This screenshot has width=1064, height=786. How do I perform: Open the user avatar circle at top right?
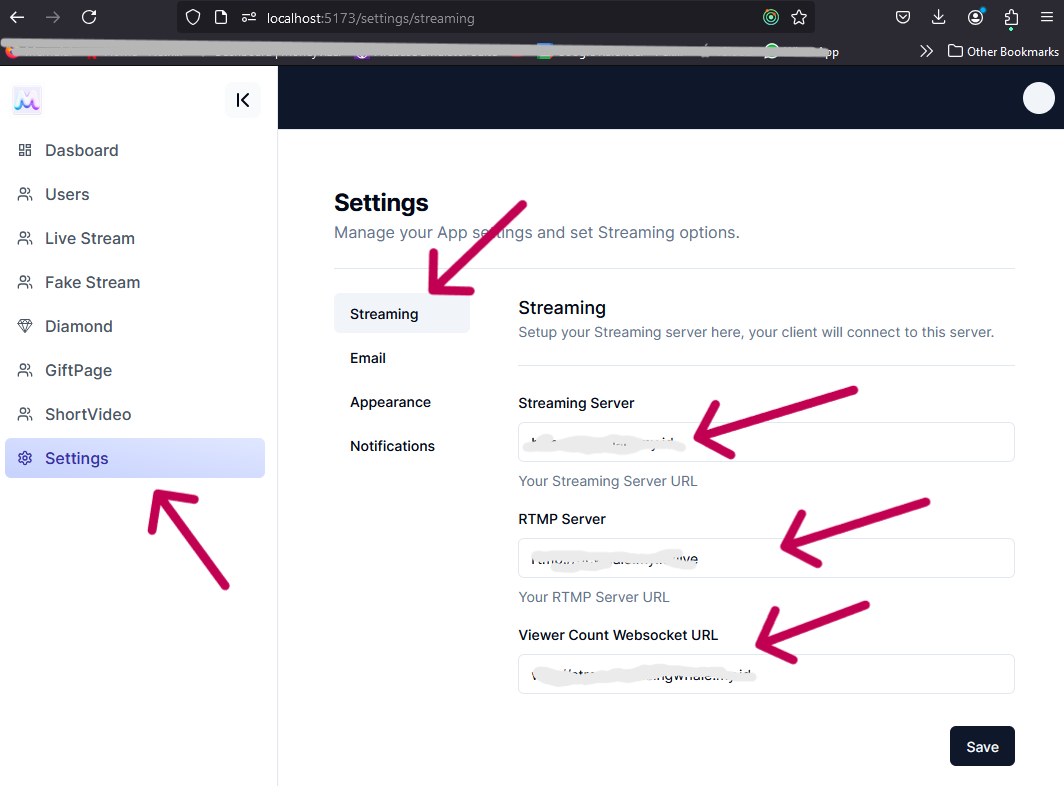(x=1039, y=98)
